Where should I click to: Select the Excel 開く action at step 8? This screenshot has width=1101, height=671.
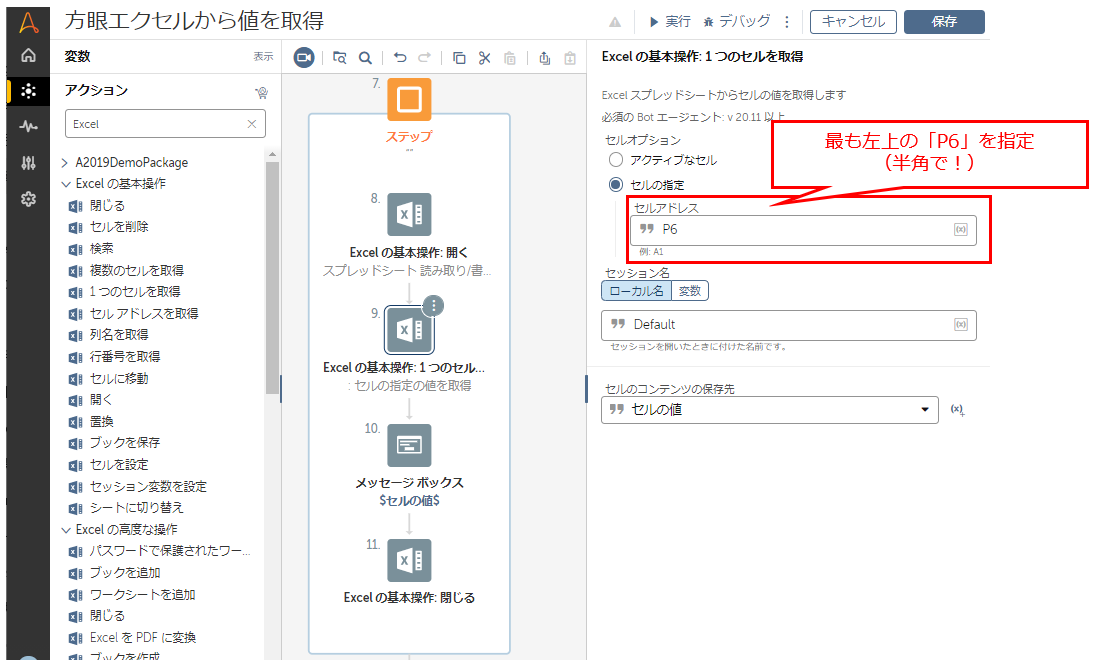point(409,214)
